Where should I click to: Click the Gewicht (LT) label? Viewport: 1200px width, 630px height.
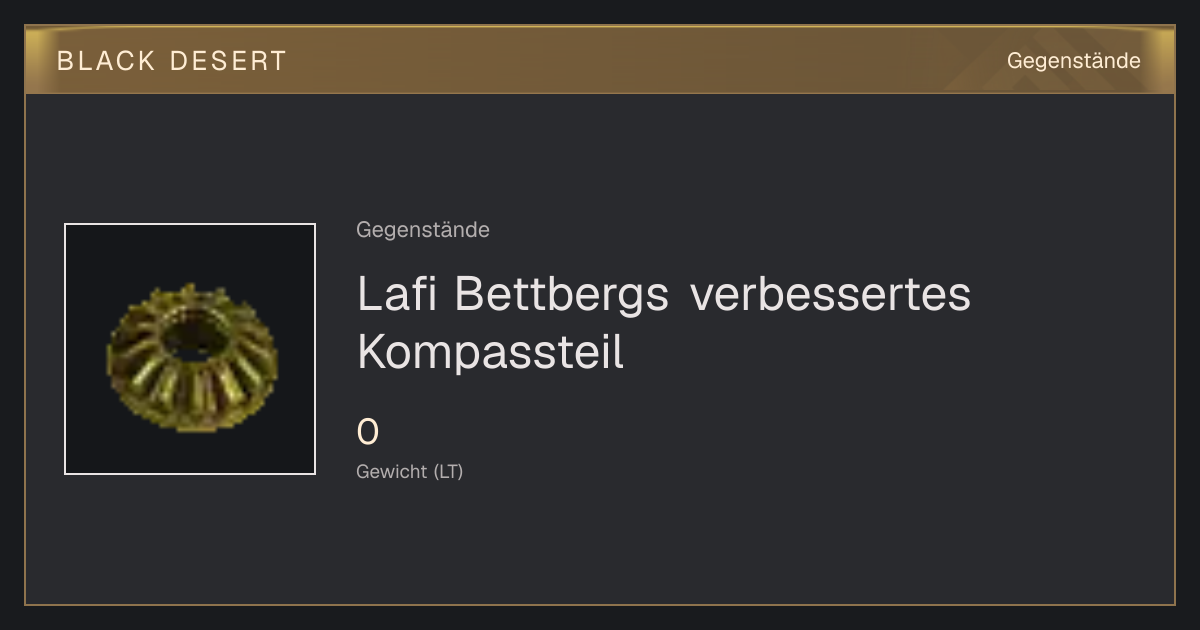410,471
